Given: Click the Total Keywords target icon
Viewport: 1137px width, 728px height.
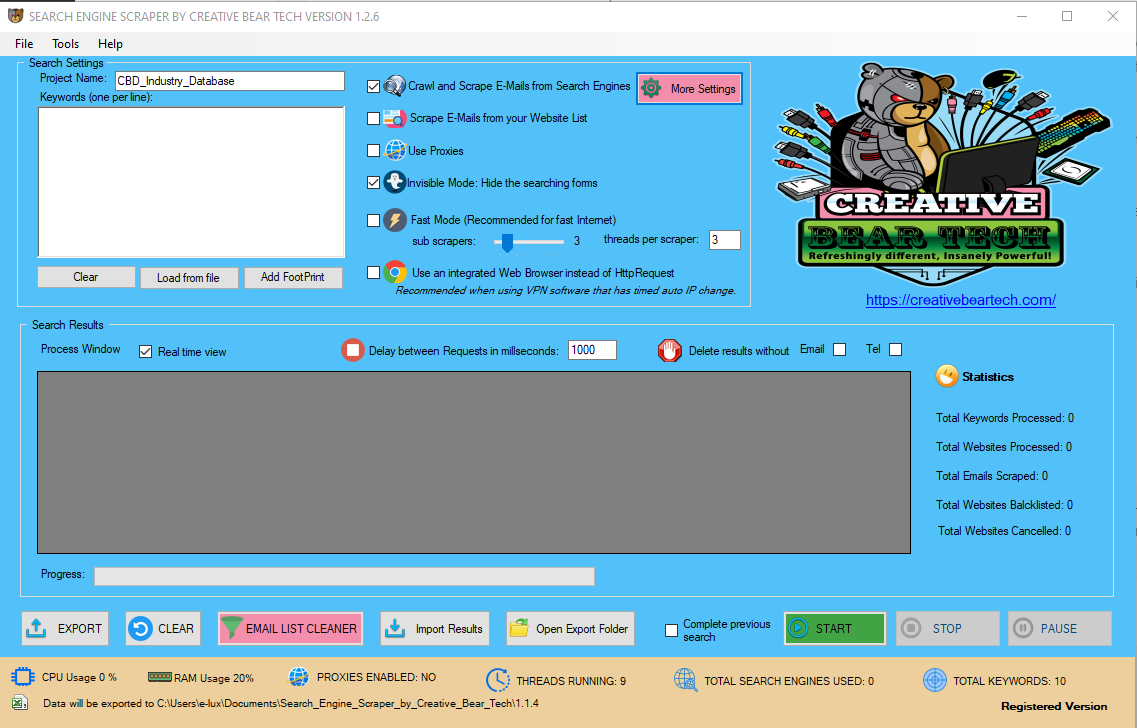Looking at the screenshot, I should click(935, 680).
